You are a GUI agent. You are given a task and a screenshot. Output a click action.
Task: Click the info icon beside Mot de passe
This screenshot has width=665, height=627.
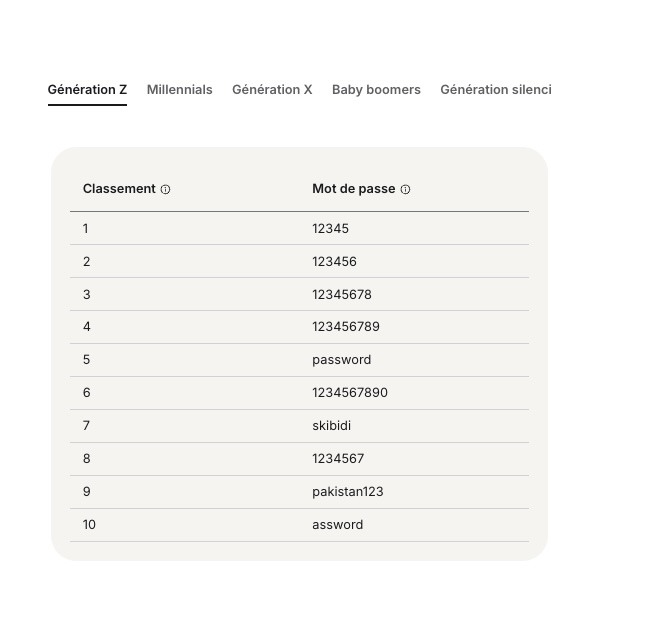tap(405, 189)
